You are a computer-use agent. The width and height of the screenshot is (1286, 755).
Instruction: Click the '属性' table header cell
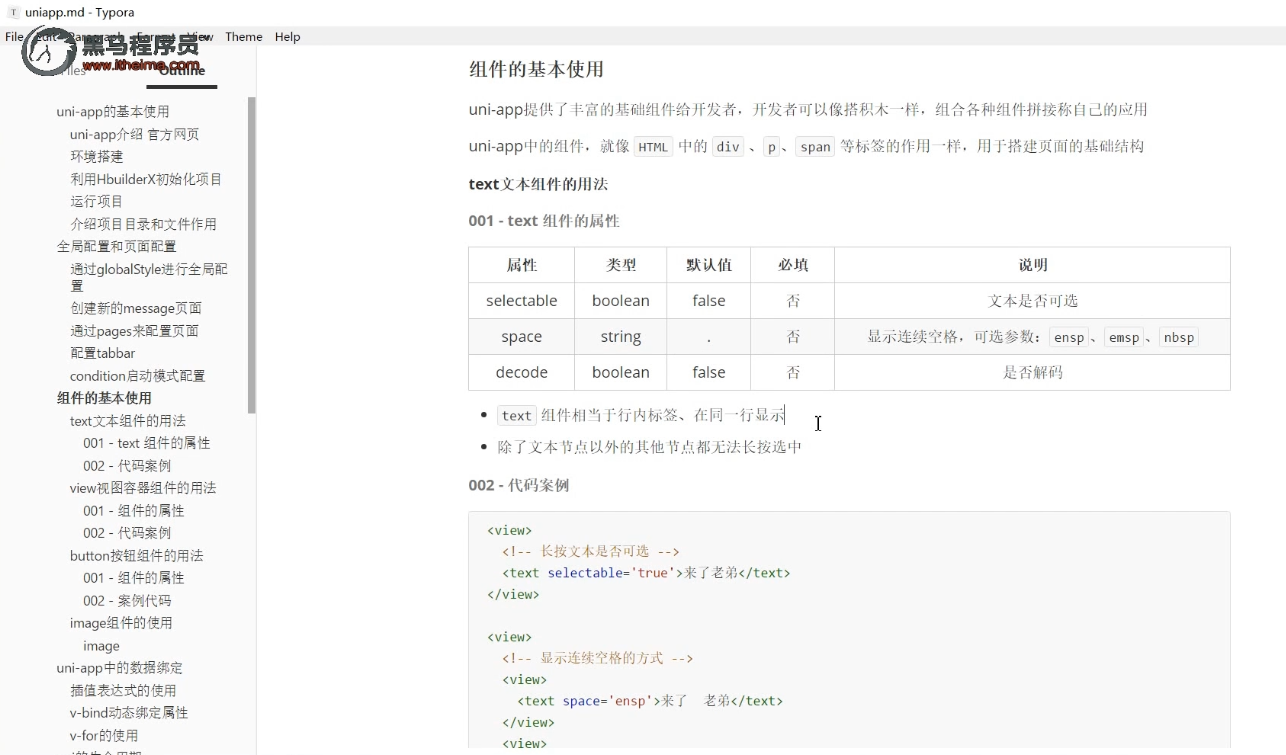521,265
